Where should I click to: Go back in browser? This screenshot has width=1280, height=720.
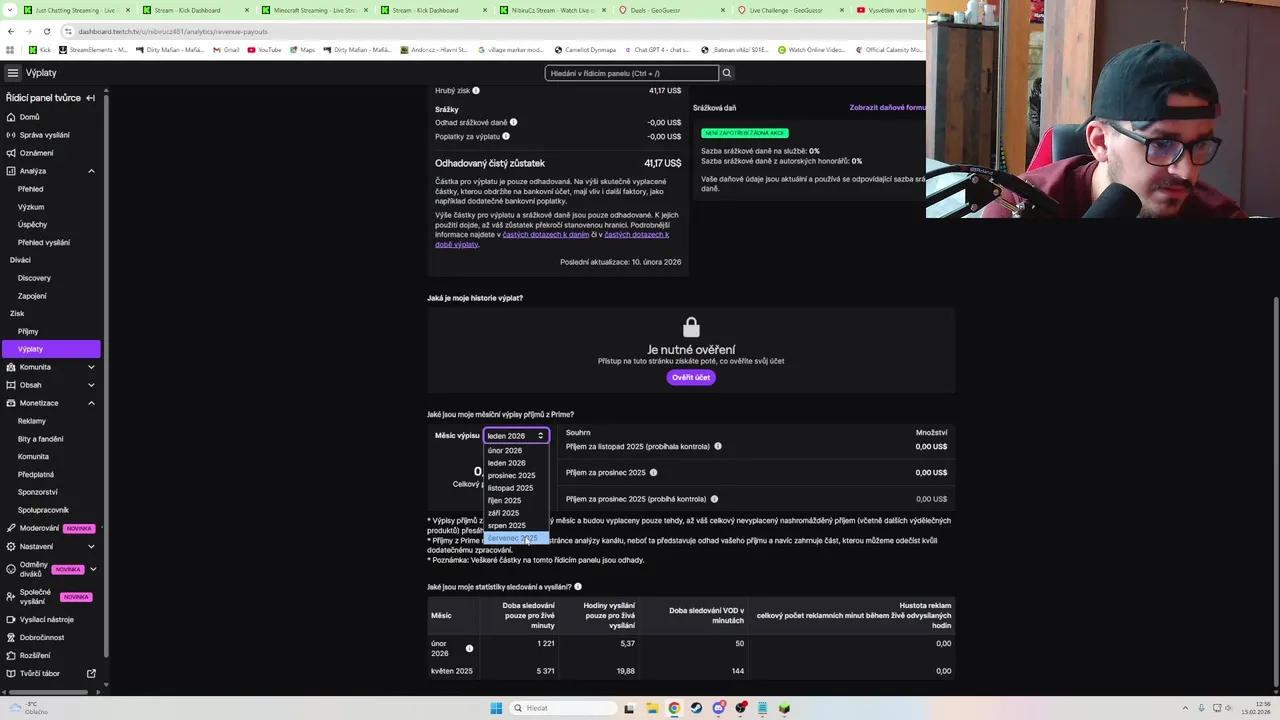[x=10, y=31]
